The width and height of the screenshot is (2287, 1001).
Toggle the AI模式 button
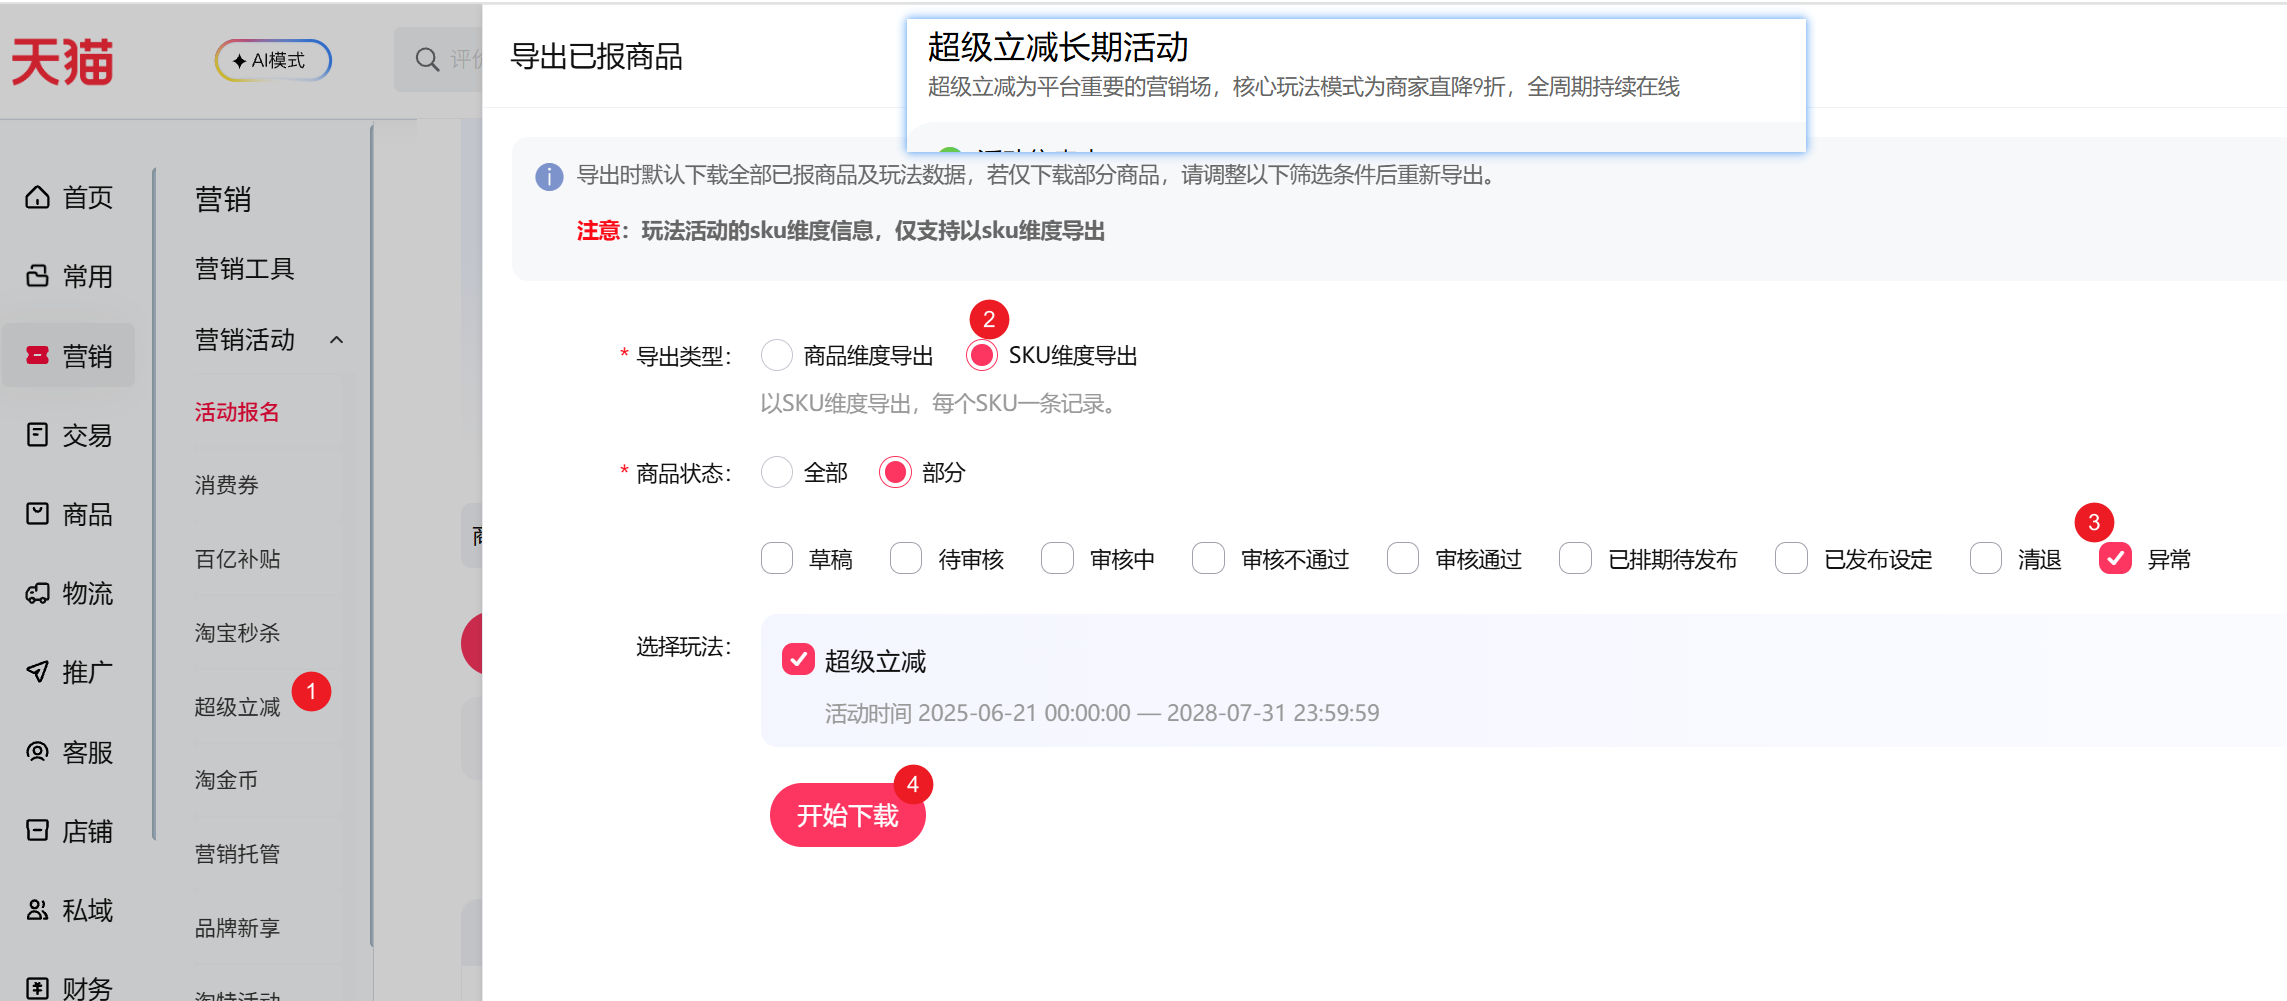click(273, 60)
